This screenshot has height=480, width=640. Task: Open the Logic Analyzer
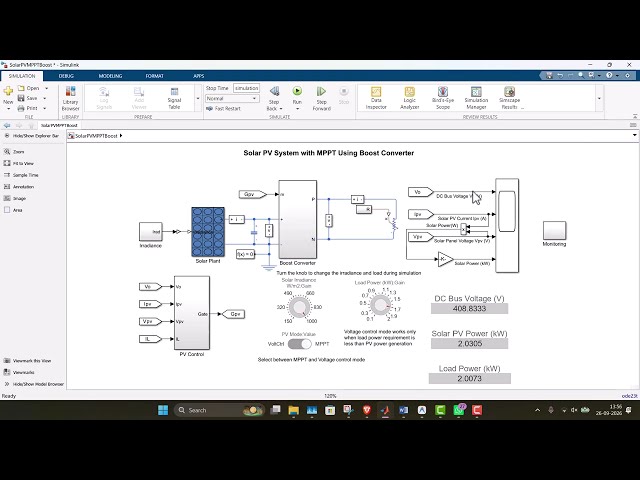[409, 98]
